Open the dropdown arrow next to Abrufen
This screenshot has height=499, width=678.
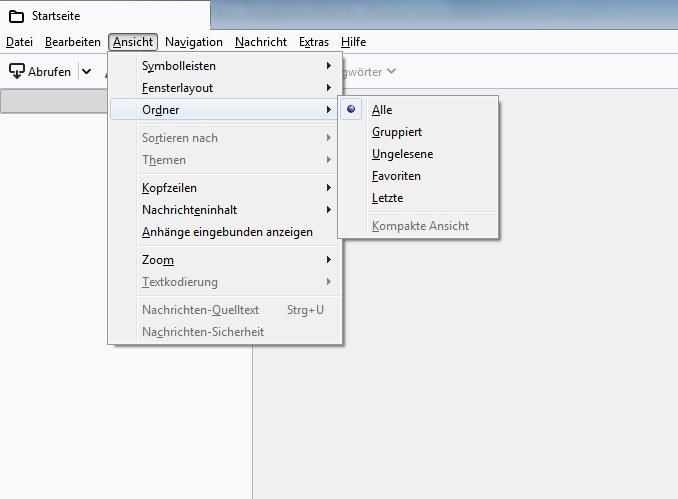coord(87,72)
